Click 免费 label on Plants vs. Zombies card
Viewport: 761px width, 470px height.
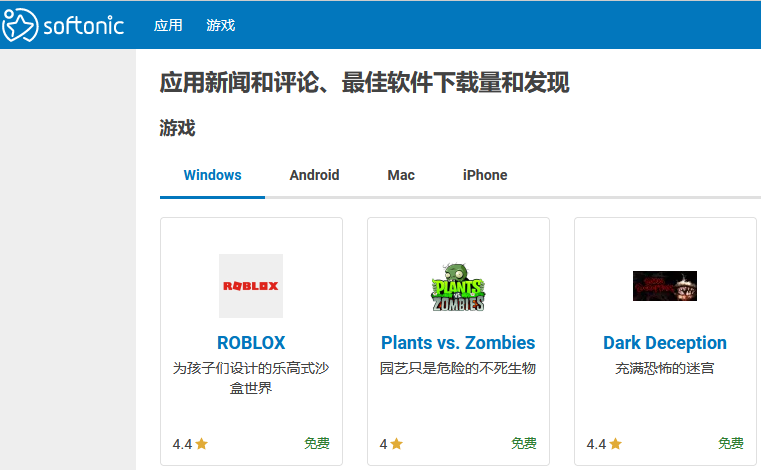524,444
